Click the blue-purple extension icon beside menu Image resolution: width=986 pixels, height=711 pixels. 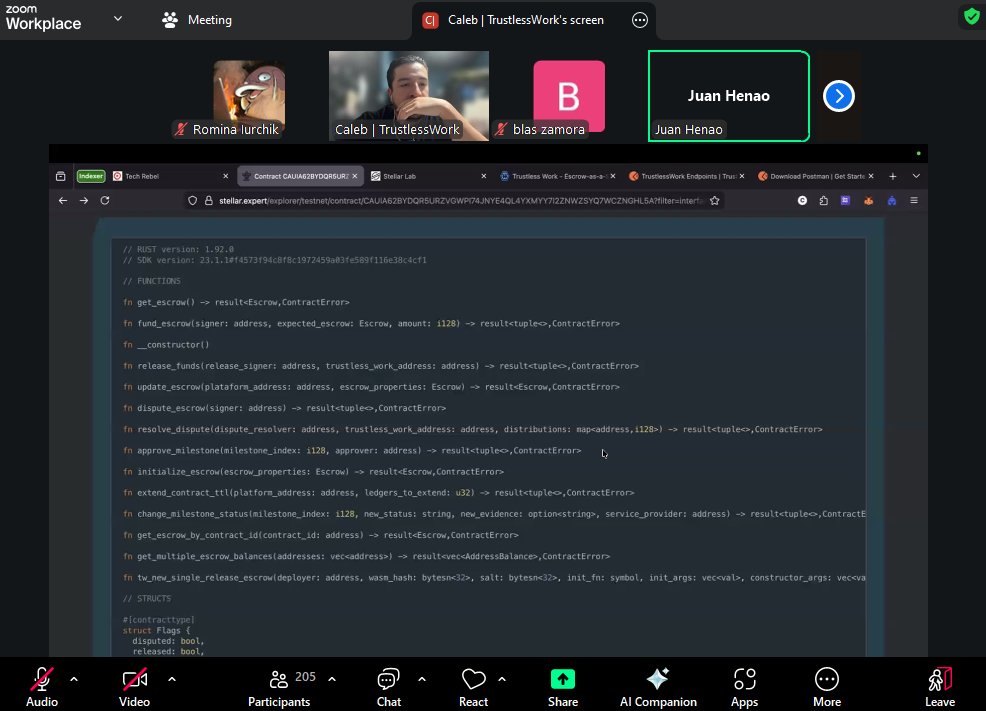[x=892, y=201]
